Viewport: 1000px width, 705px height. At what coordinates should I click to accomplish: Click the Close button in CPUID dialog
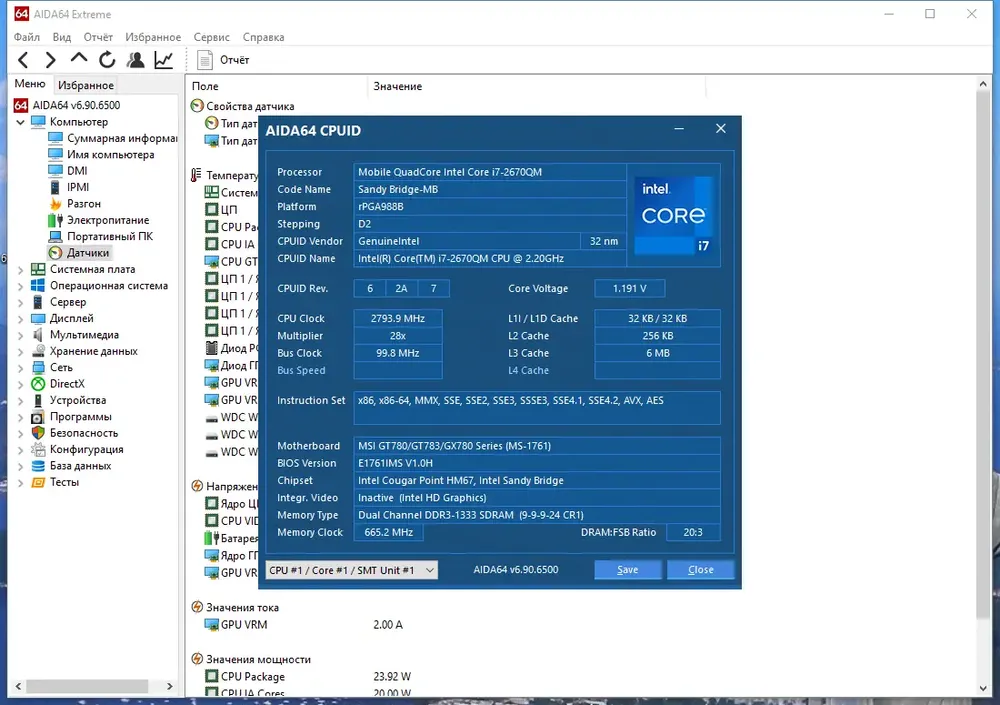pyautogui.click(x=700, y=570)
